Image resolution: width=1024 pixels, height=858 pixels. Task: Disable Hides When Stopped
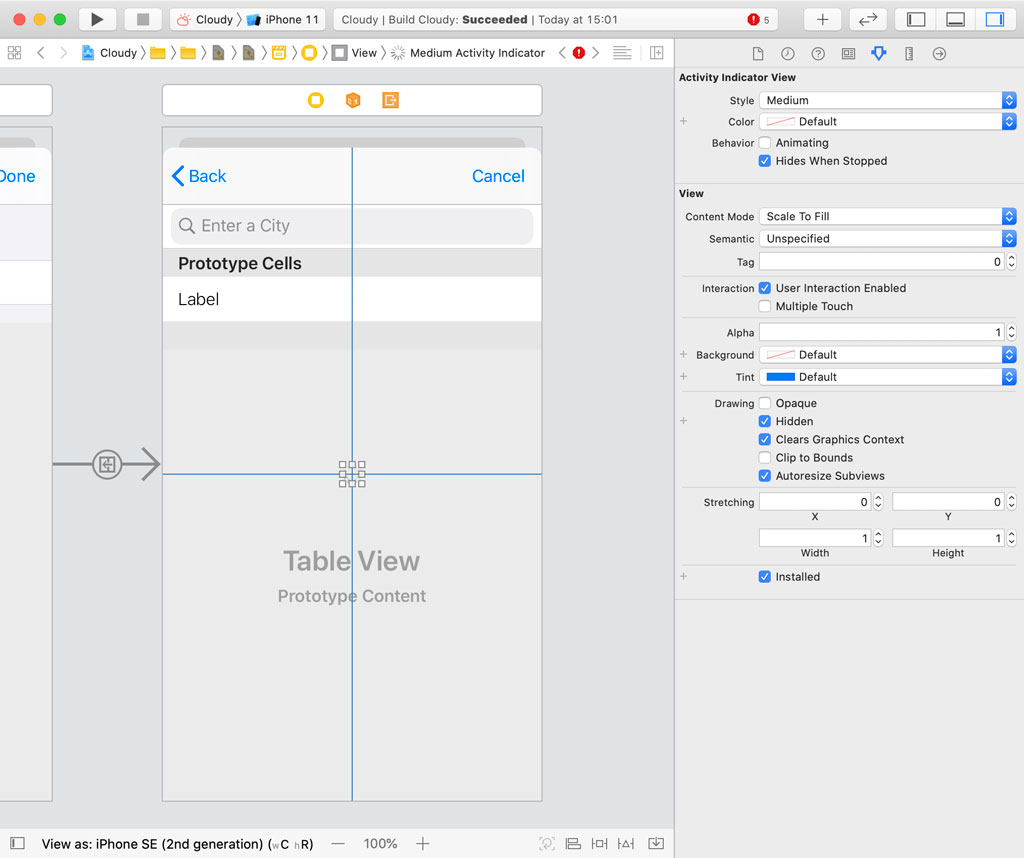765,161
